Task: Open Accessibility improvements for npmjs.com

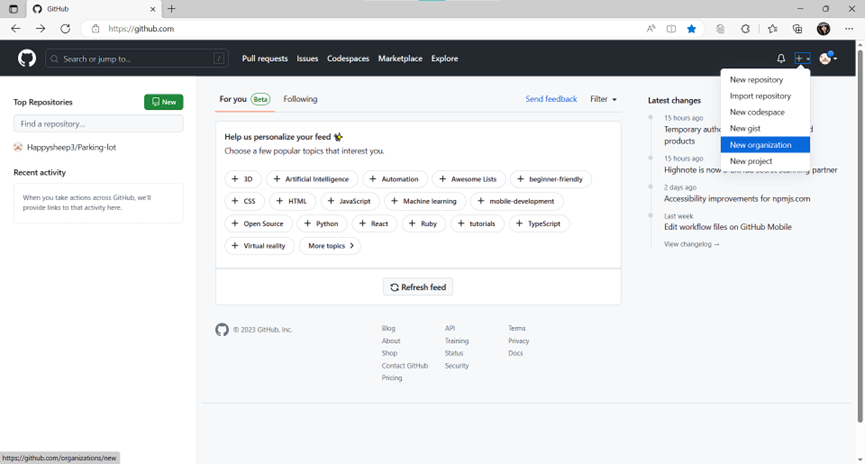Action: (x=737, y=199)
